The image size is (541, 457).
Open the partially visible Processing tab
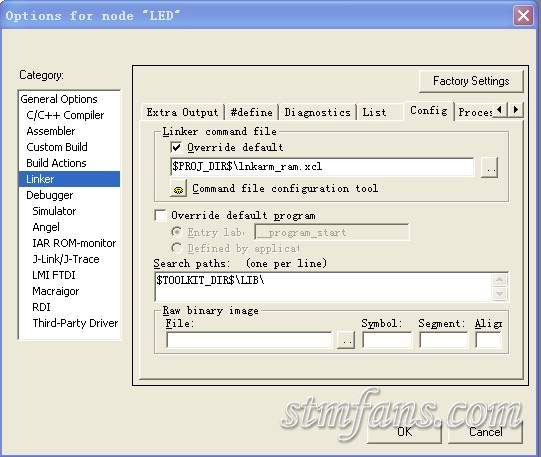click(475, 112)
